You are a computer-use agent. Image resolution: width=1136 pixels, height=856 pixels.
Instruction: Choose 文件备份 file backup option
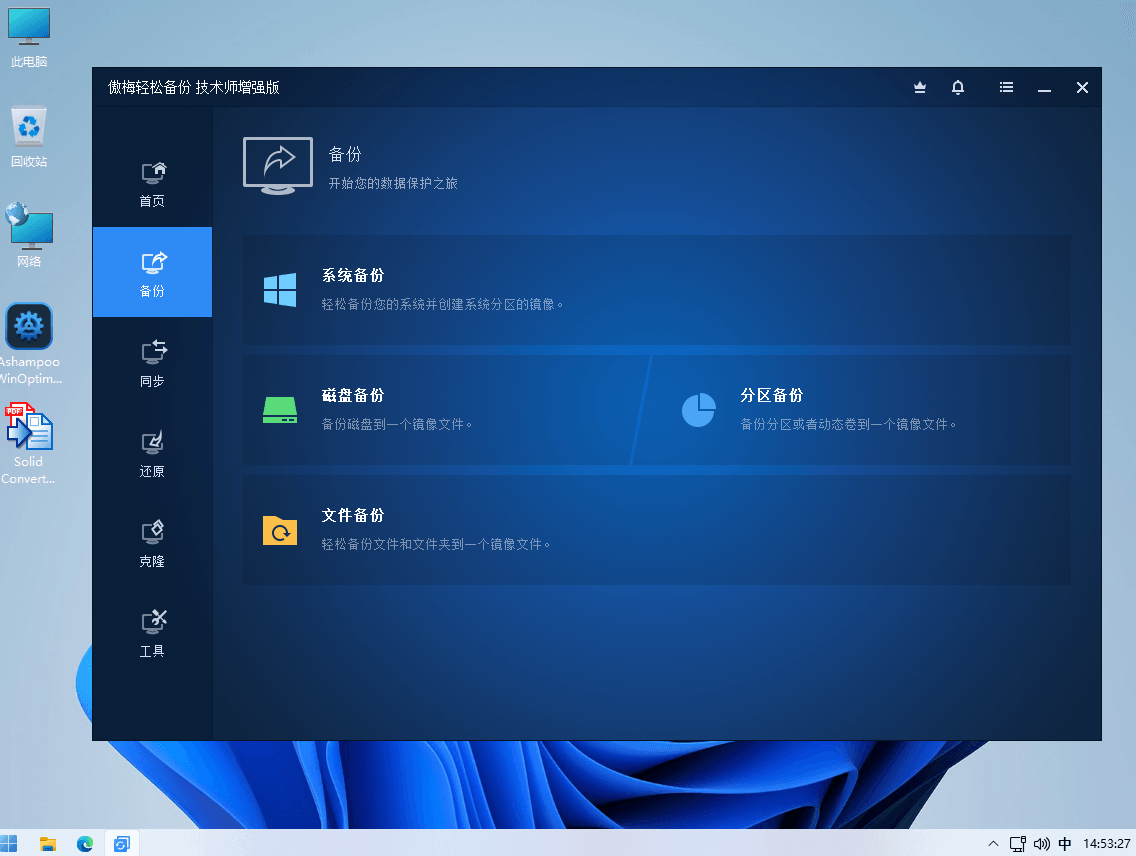(657, 530)
